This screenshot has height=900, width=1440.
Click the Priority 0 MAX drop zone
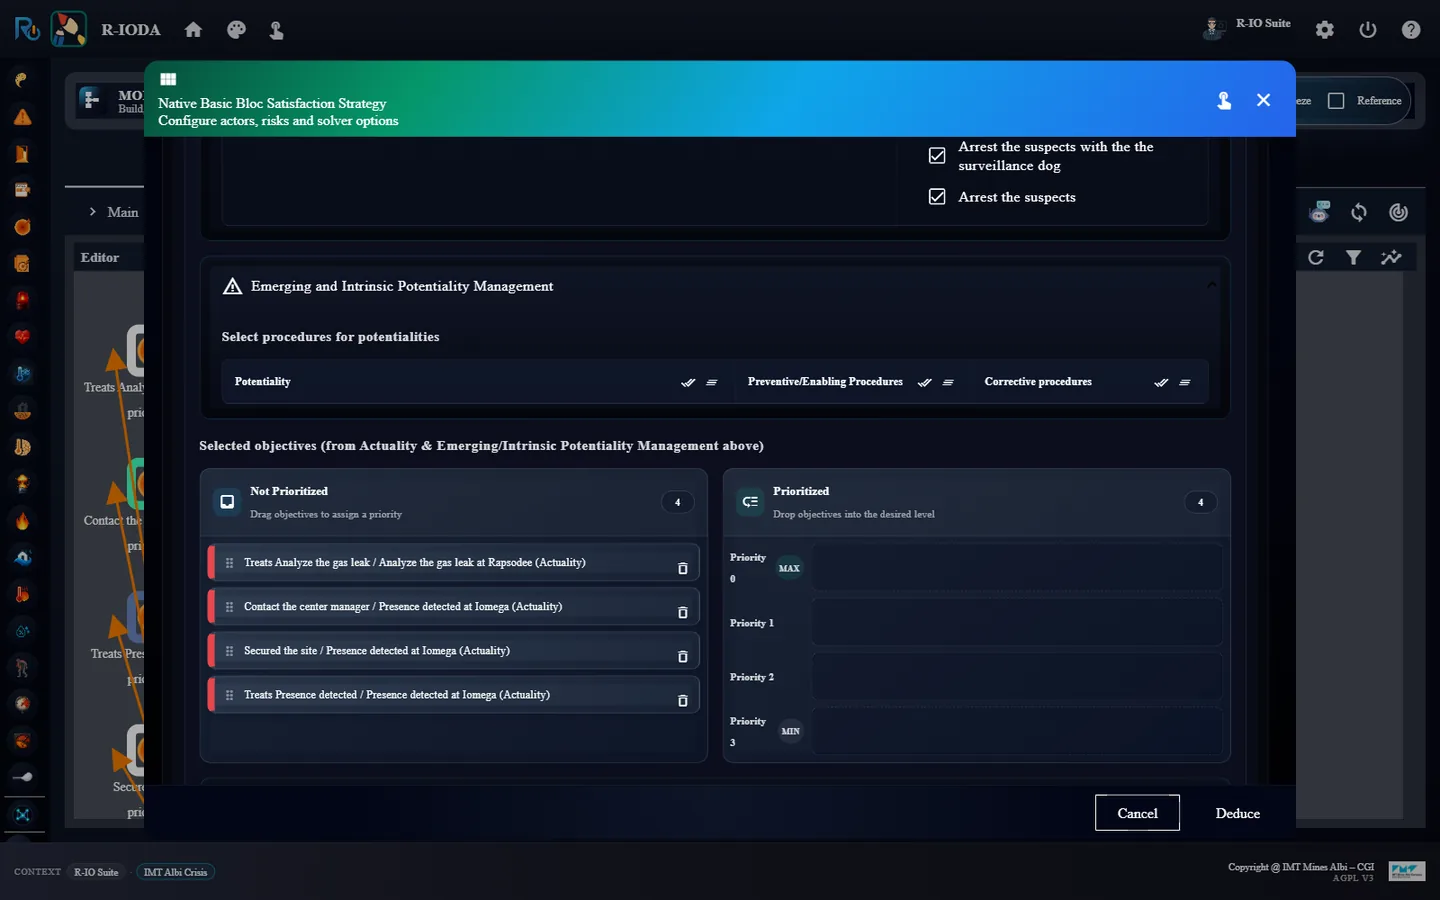1017,568
